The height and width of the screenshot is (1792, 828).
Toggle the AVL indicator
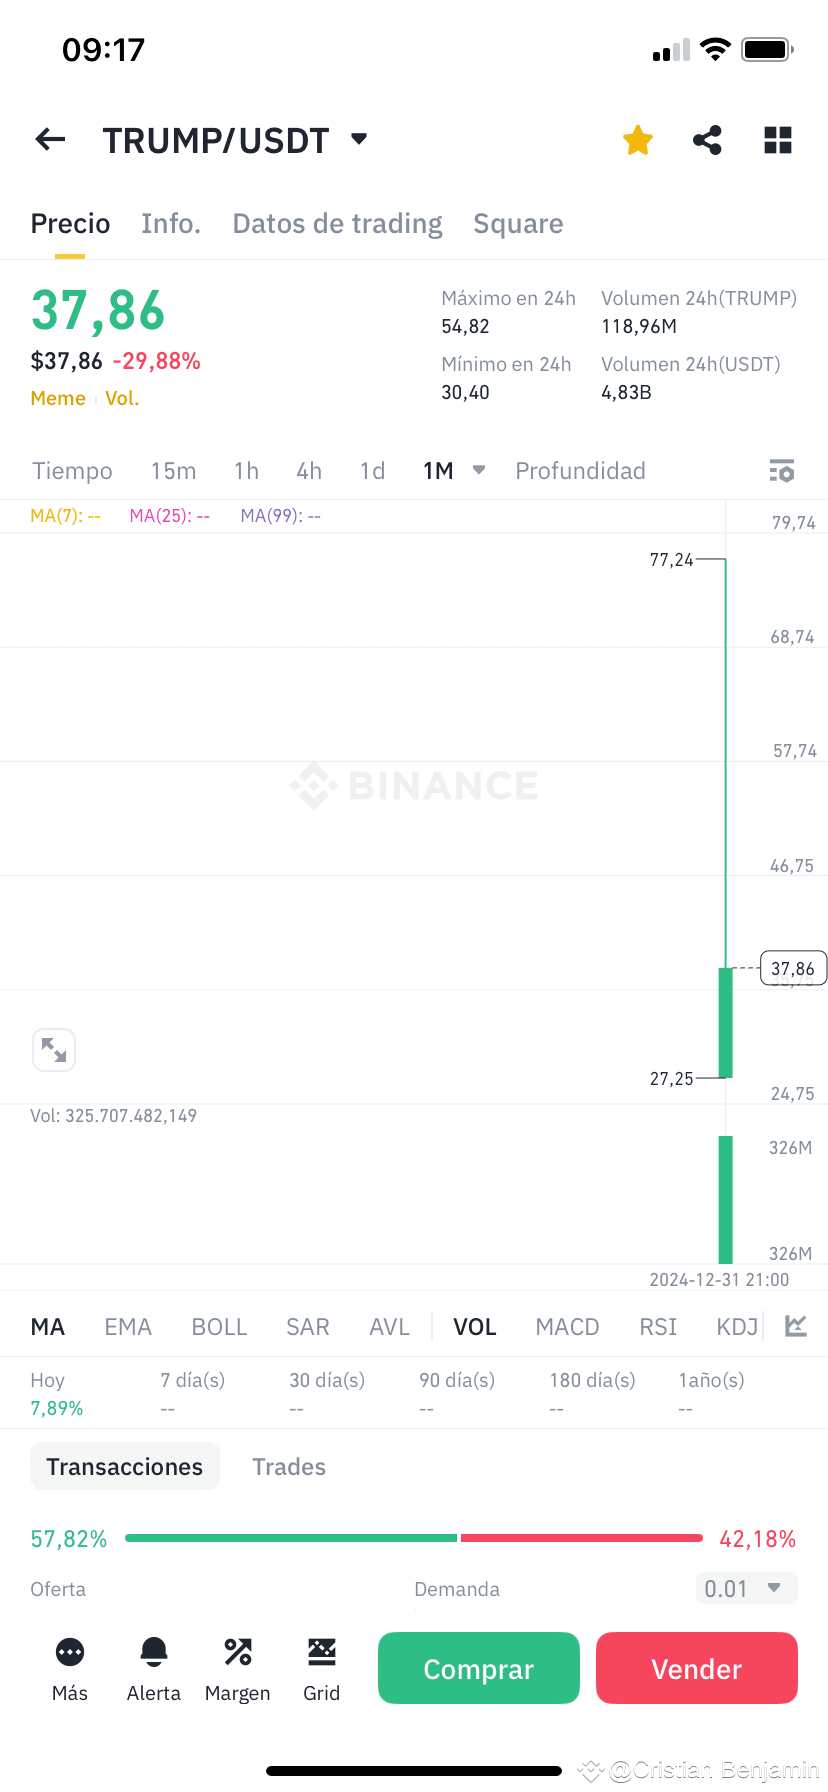(x=389, y=1327)
